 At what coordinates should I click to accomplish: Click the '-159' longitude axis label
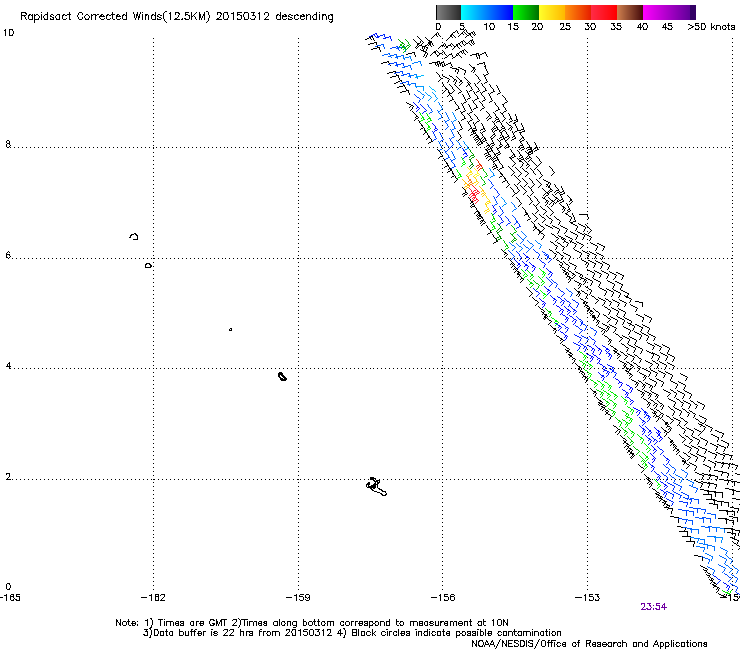point(298,598)
